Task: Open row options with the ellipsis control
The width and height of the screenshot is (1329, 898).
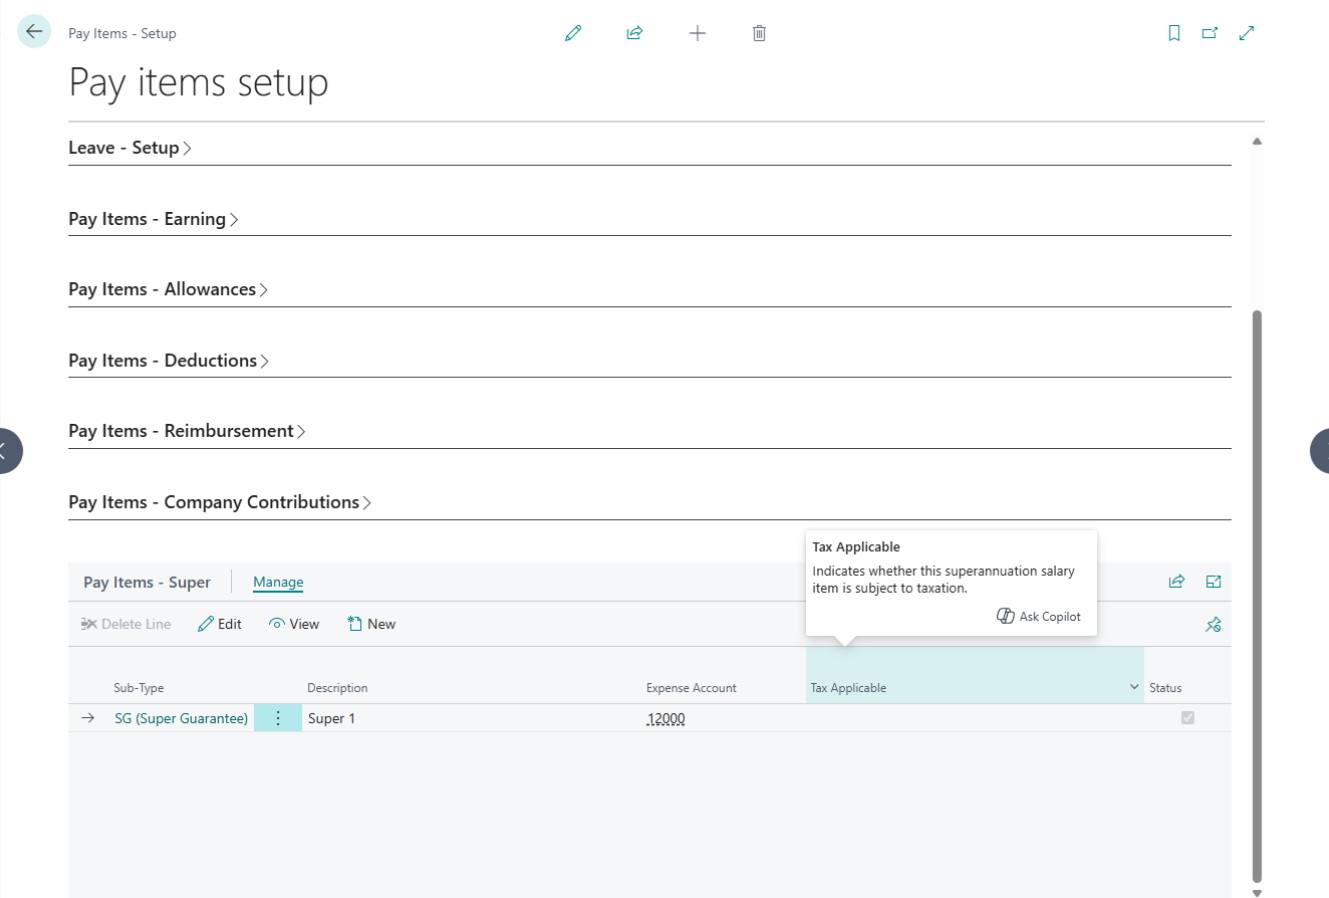Action: [277, 717]
